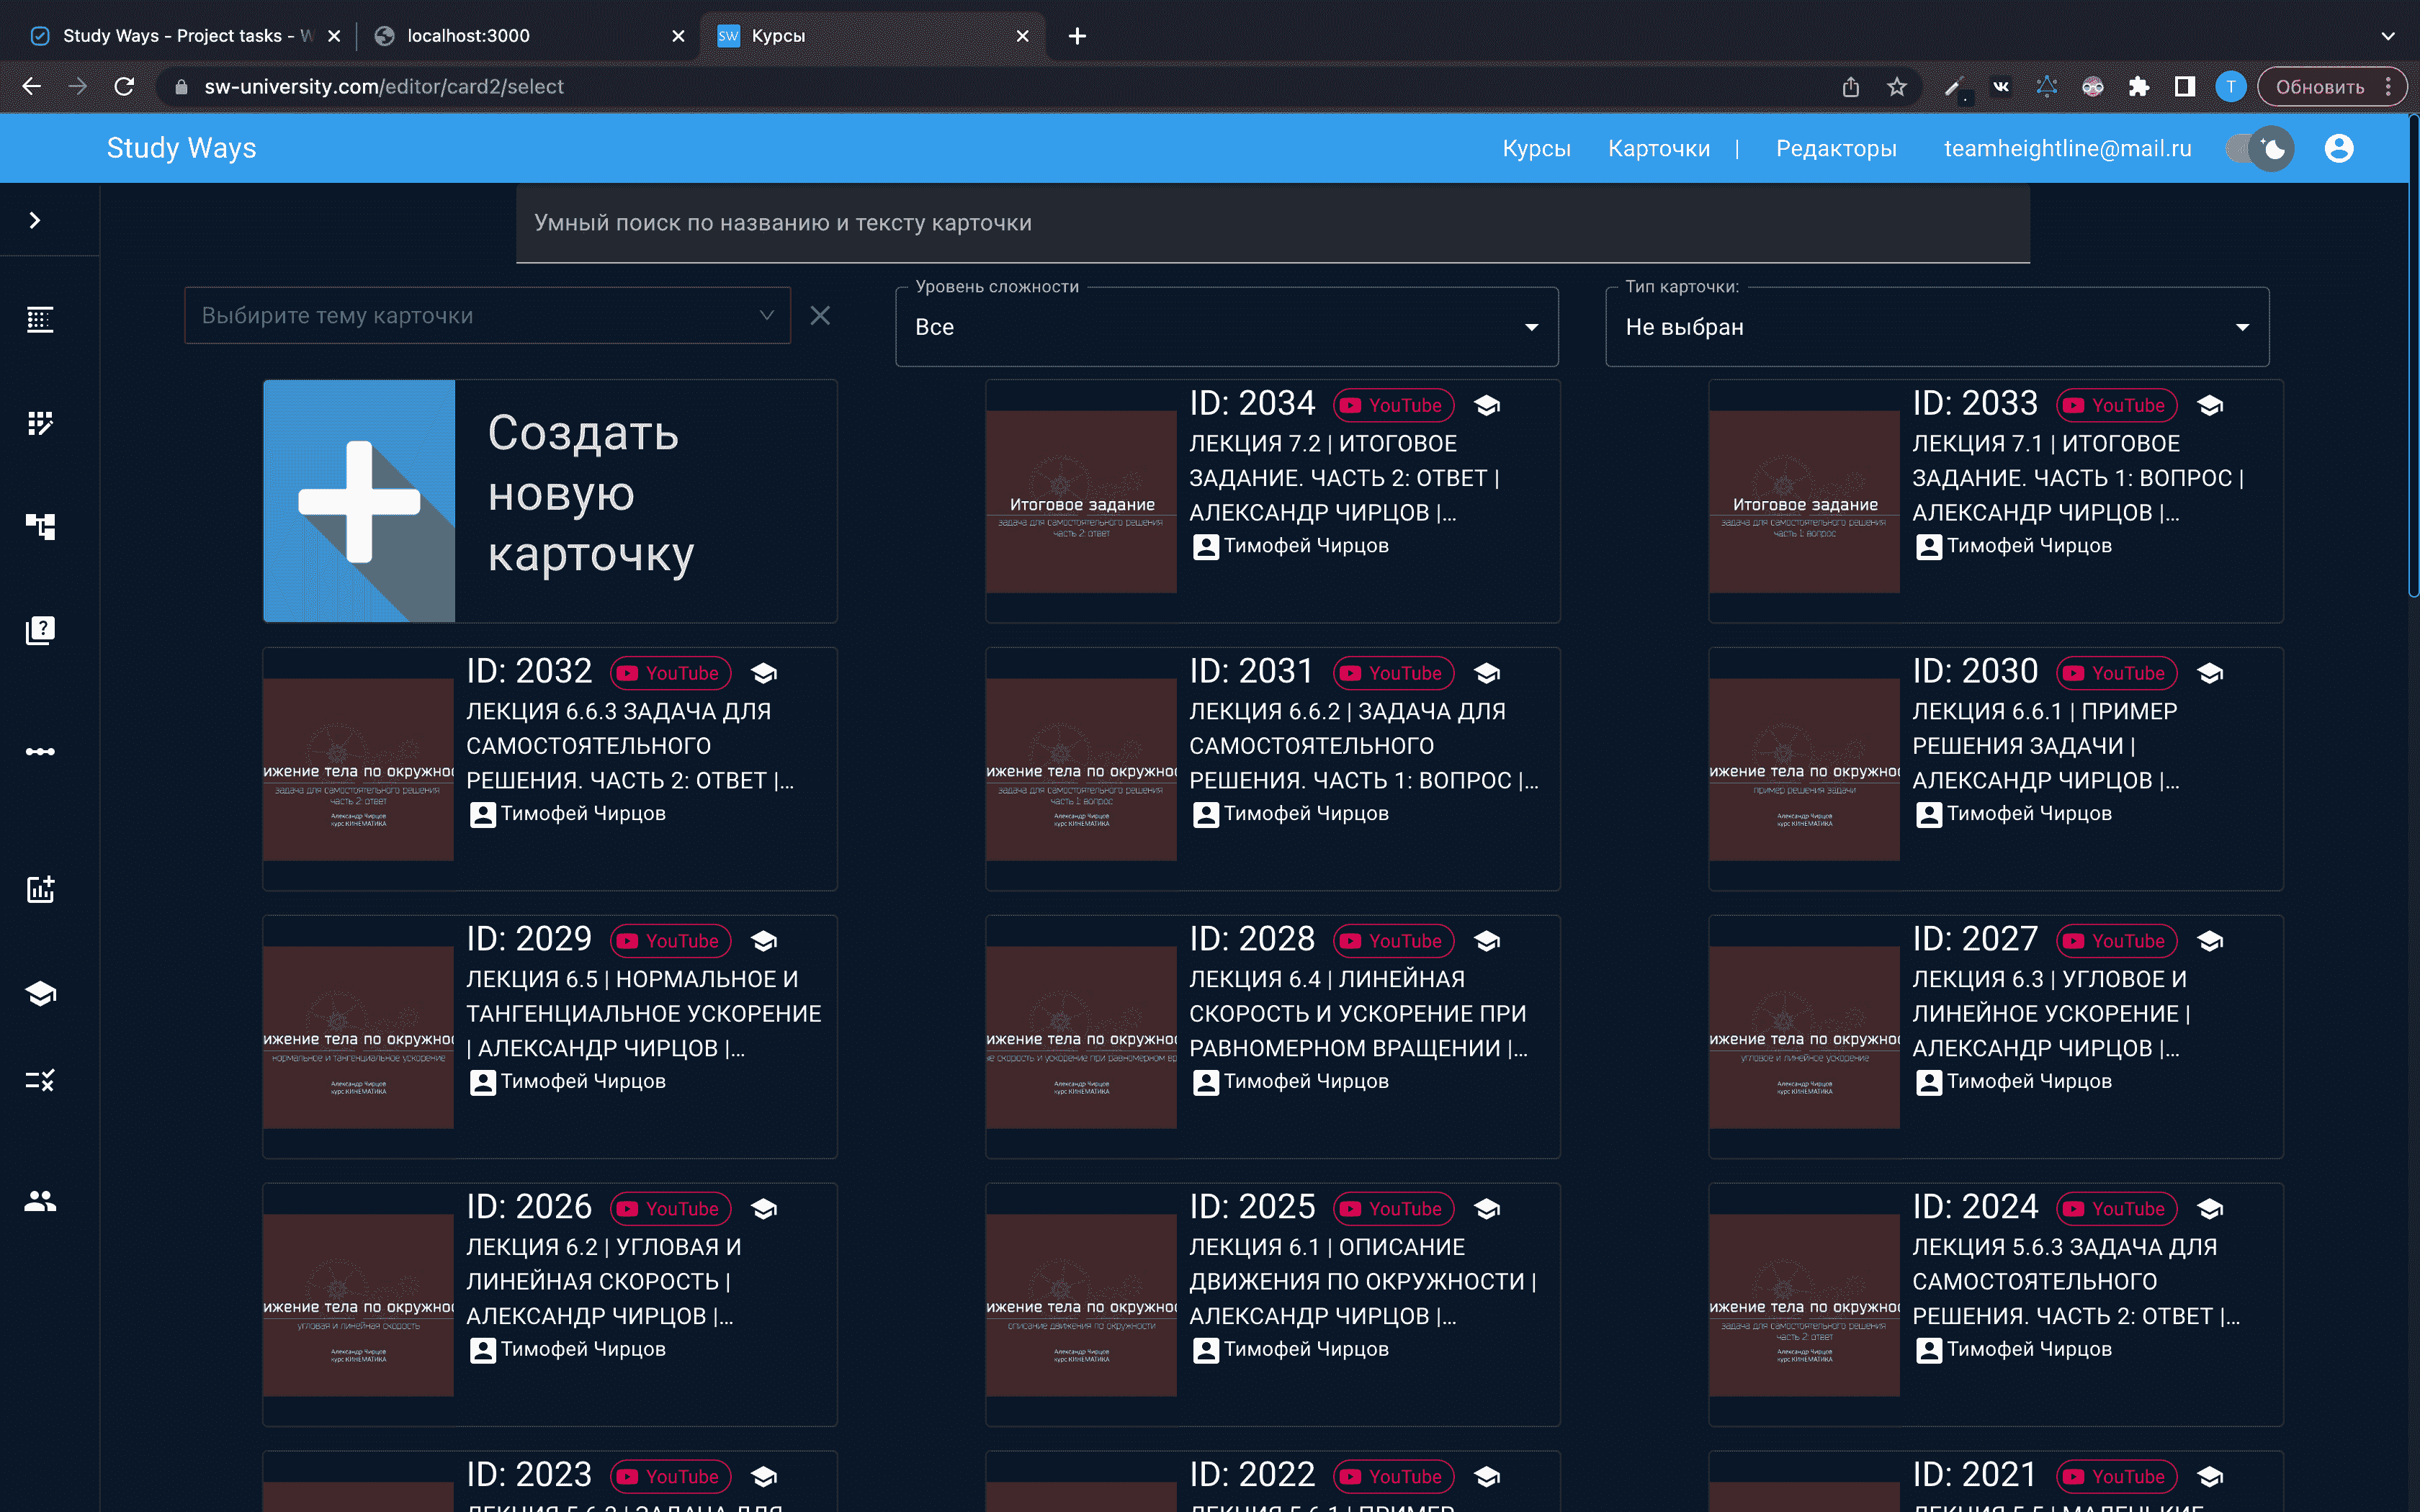Select card title ЛЕКЦИЯ 6.5 НОРМАЛЬНОЕ И ТАНГЕНЦИАЛЬНОЕ УСКОРЕНИЕ
The height and width of the screenshot is (1512, 2420).
click(x=643, y=1013)
